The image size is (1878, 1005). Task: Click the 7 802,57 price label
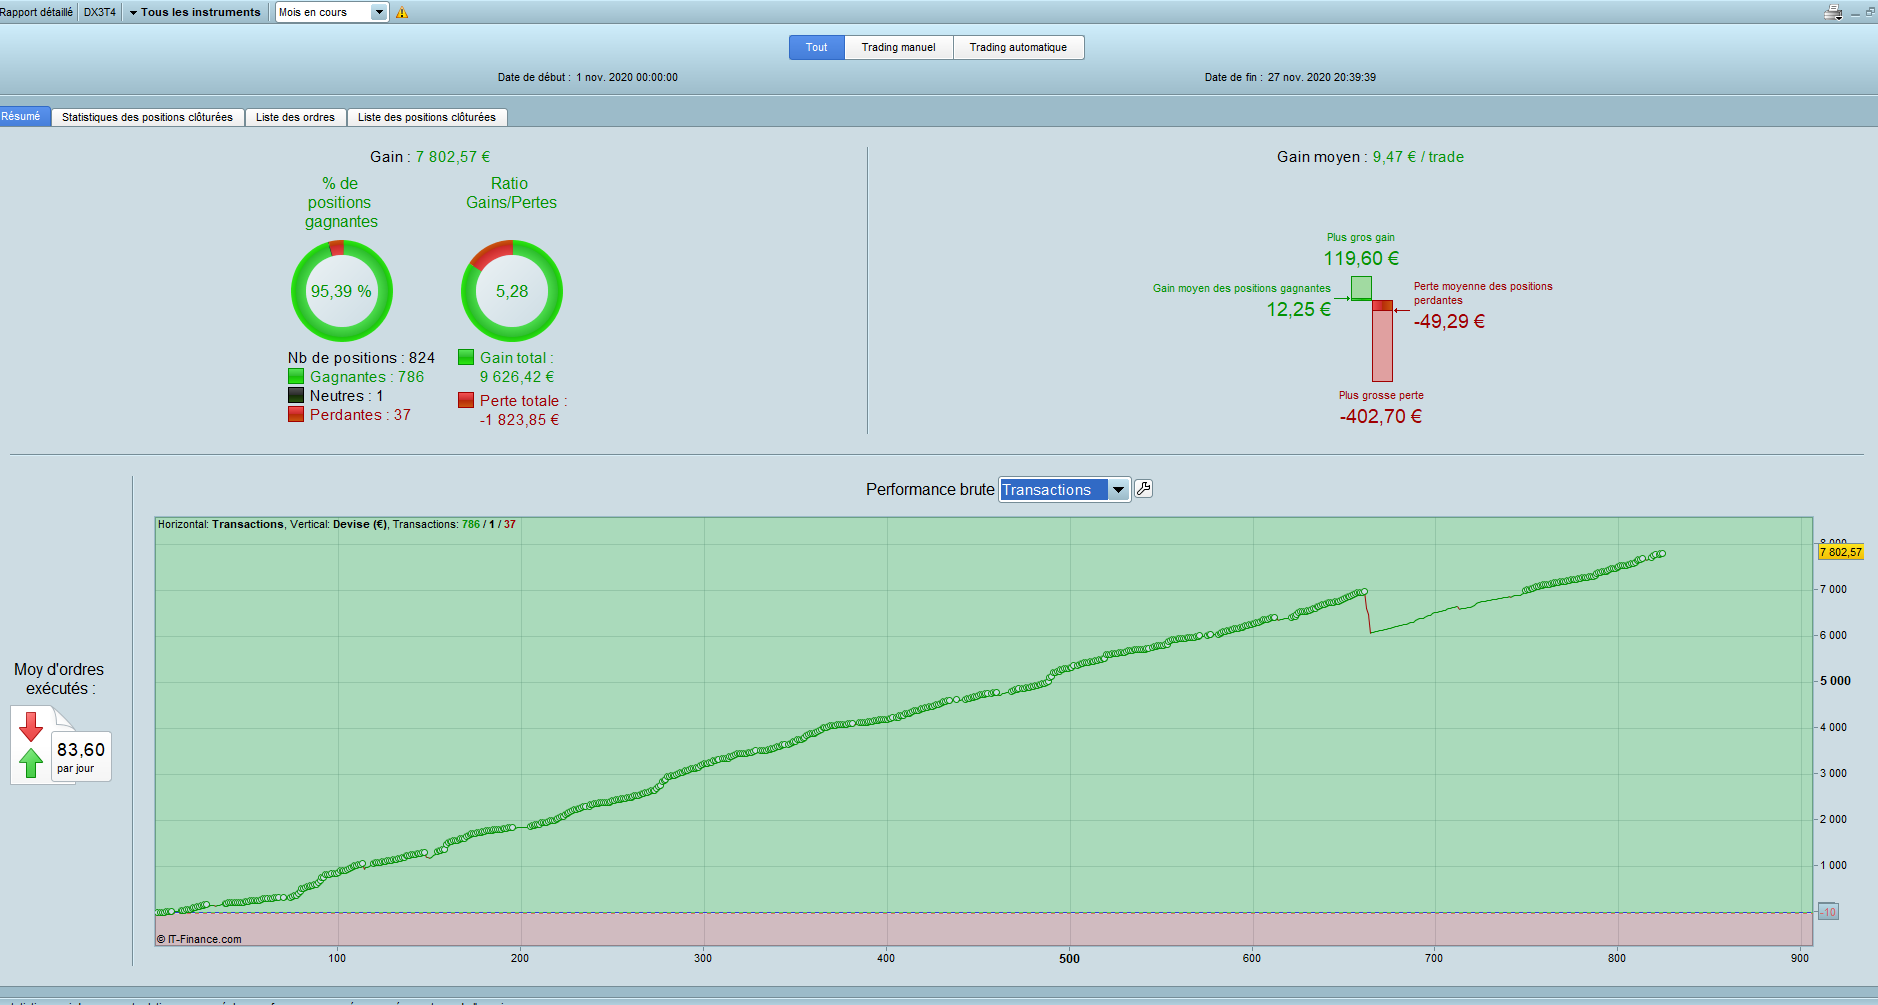click(x=1840, y=552)
